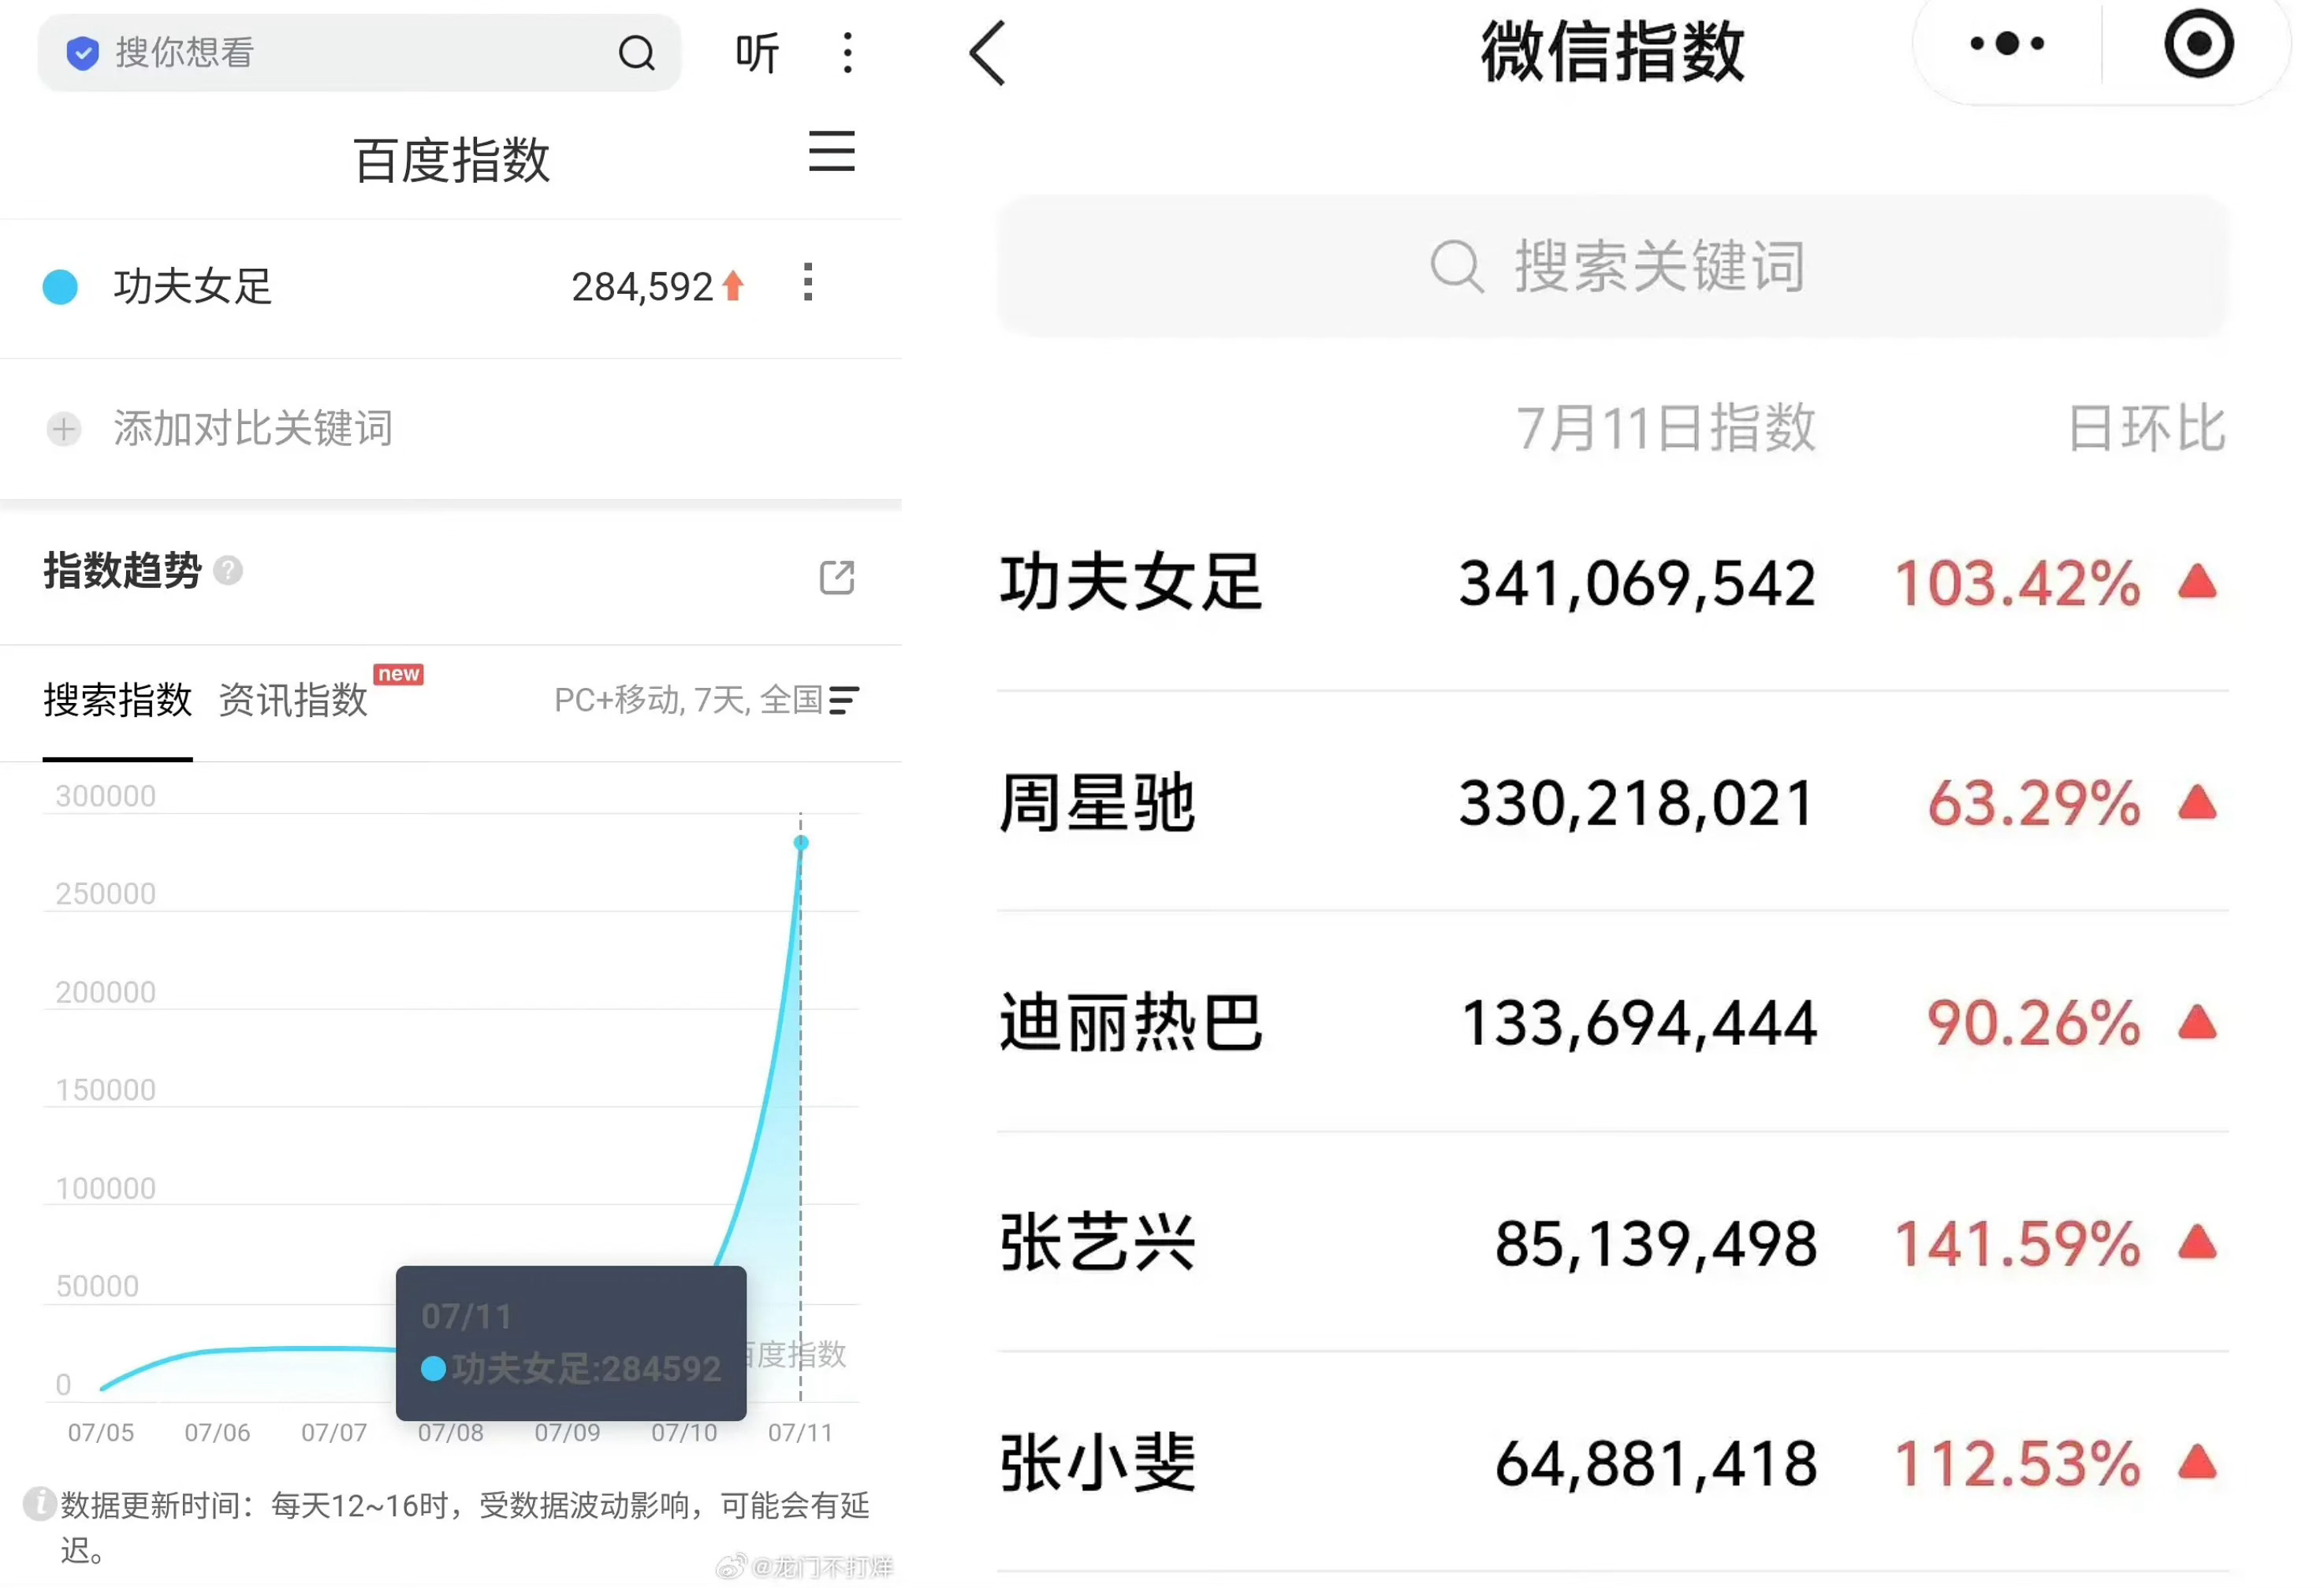The width and height of the screenshot is (2324, 1588).
Task: Click the 64,881,418 index value
Action: 1656,1465
